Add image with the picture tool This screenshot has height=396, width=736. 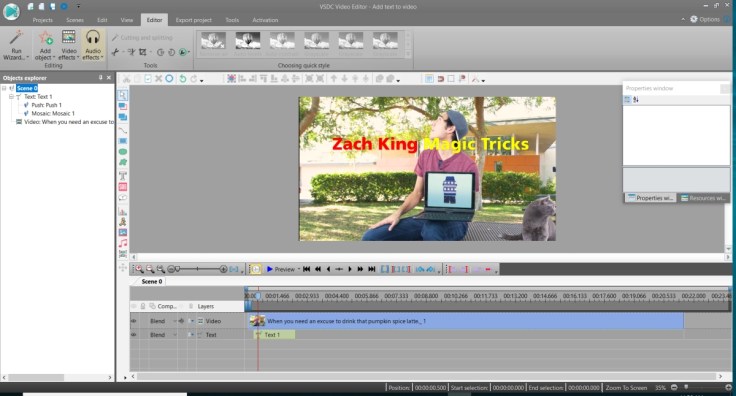(x=123, y=232)
